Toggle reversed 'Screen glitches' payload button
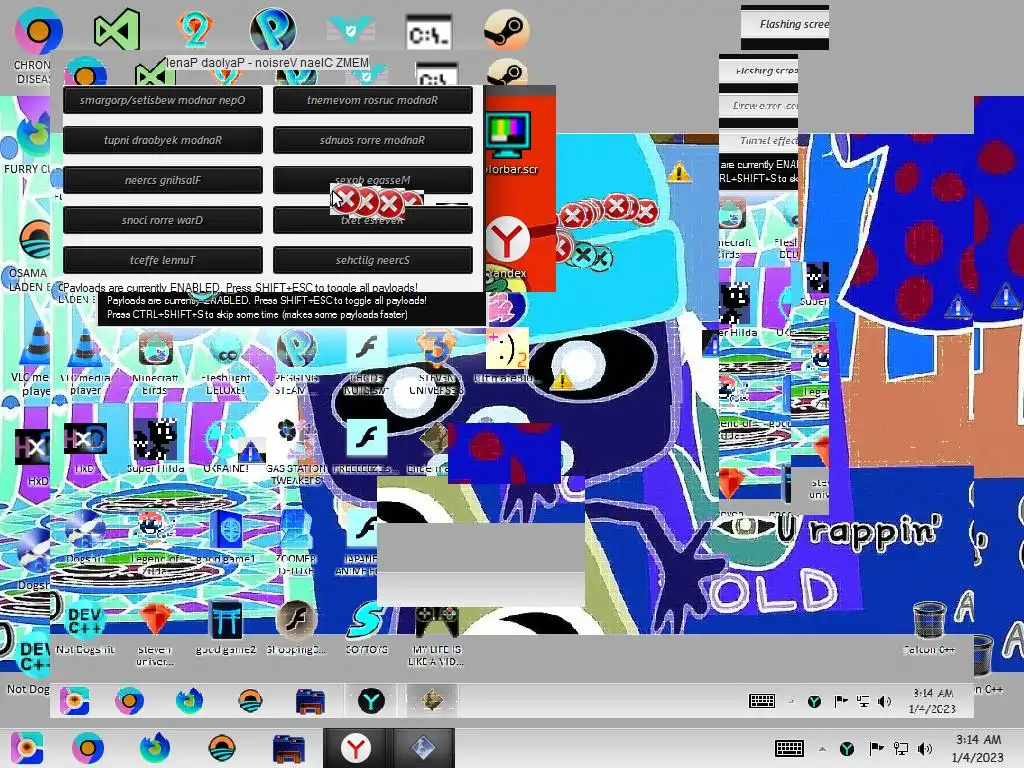 point(372,260)
